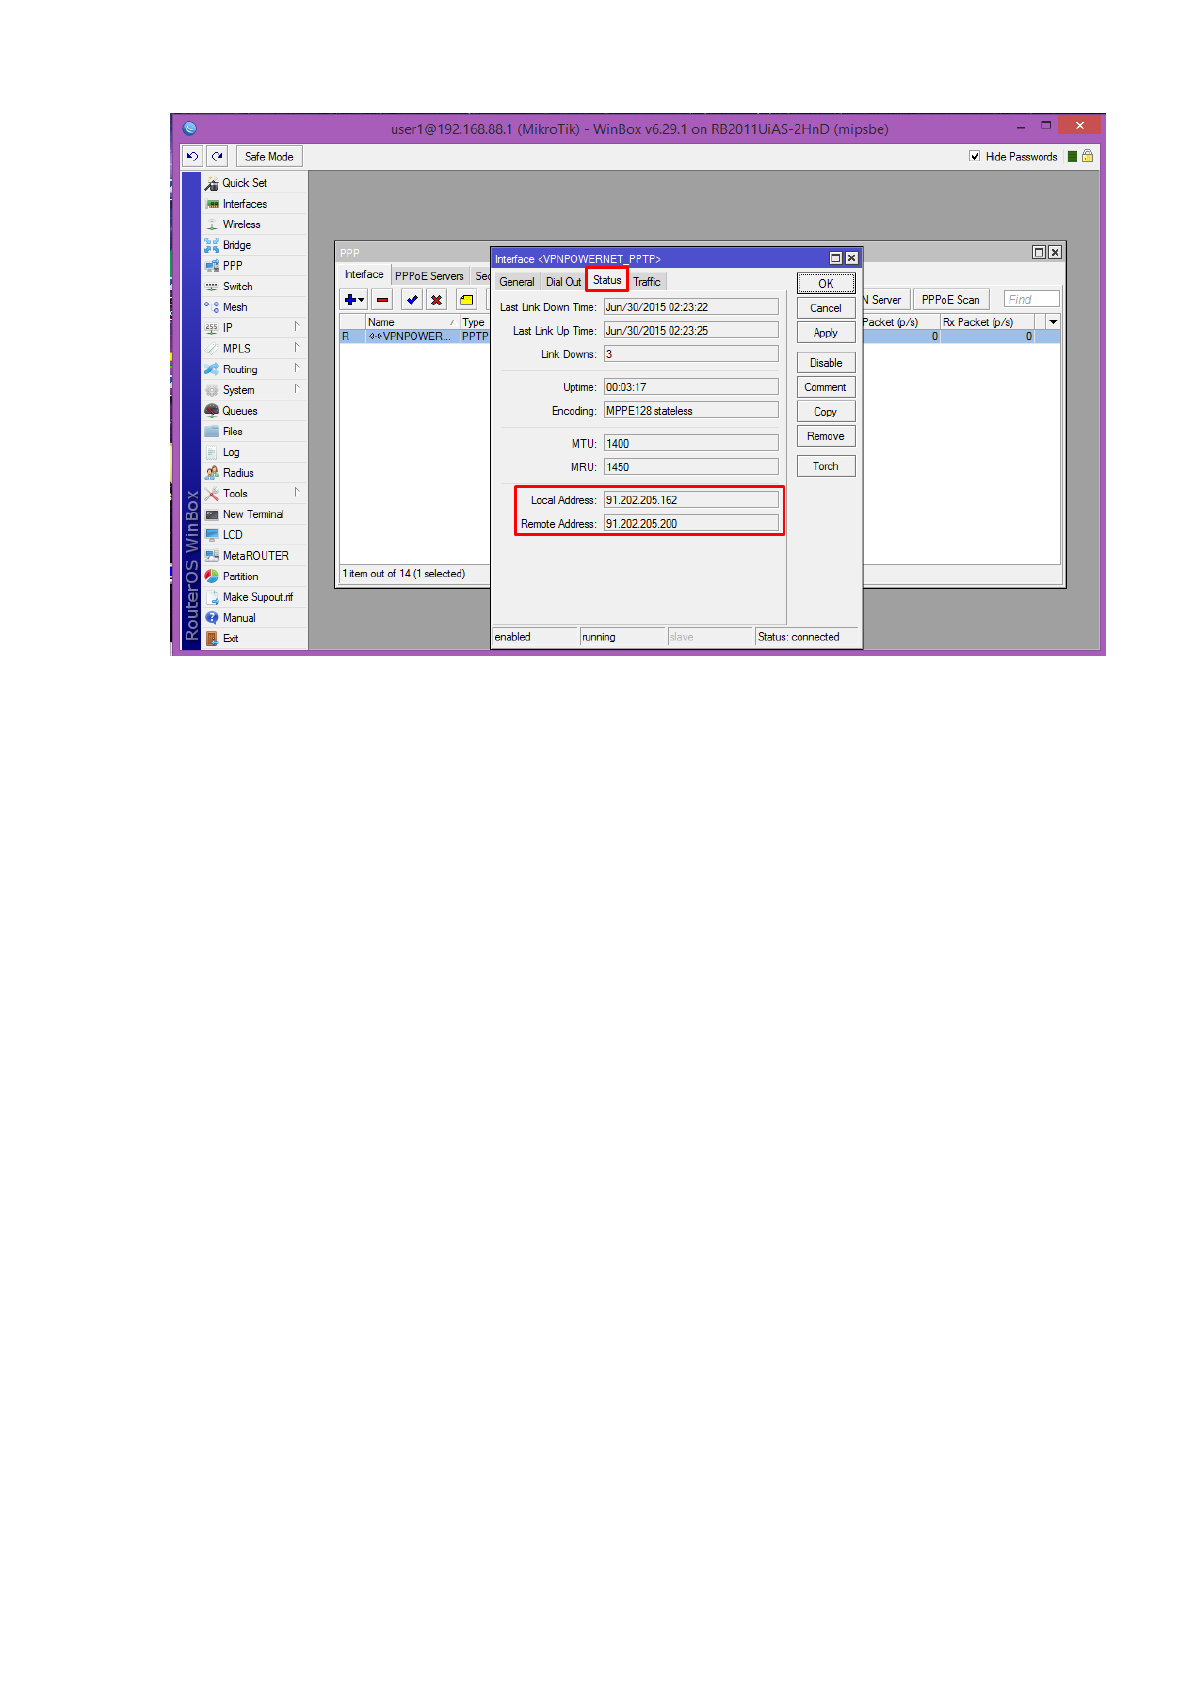The width and height of the screenshot is (1191, 1684).
Task: Open the Partition section
Action: pos(240,576)
